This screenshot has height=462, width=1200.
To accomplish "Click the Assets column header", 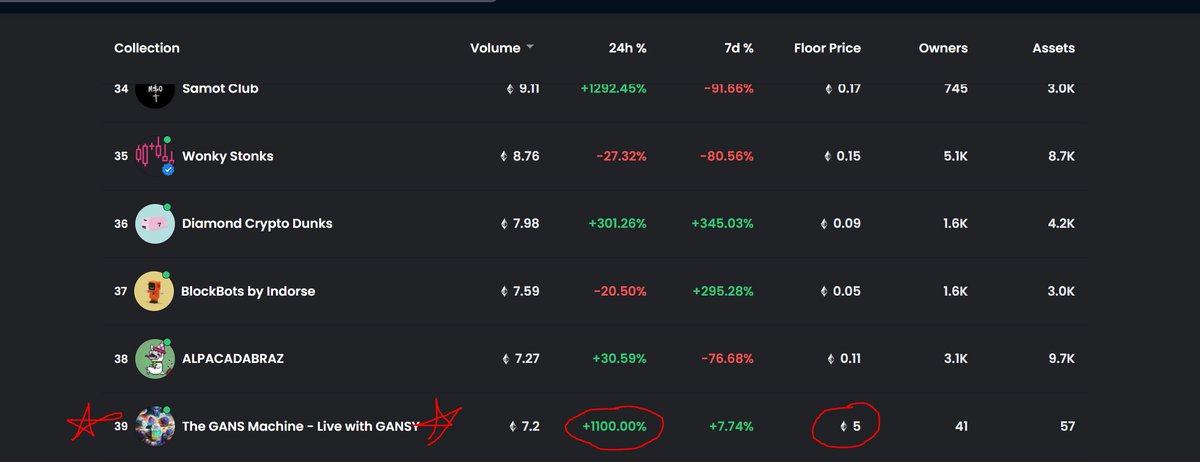I will click(1054, 48).
